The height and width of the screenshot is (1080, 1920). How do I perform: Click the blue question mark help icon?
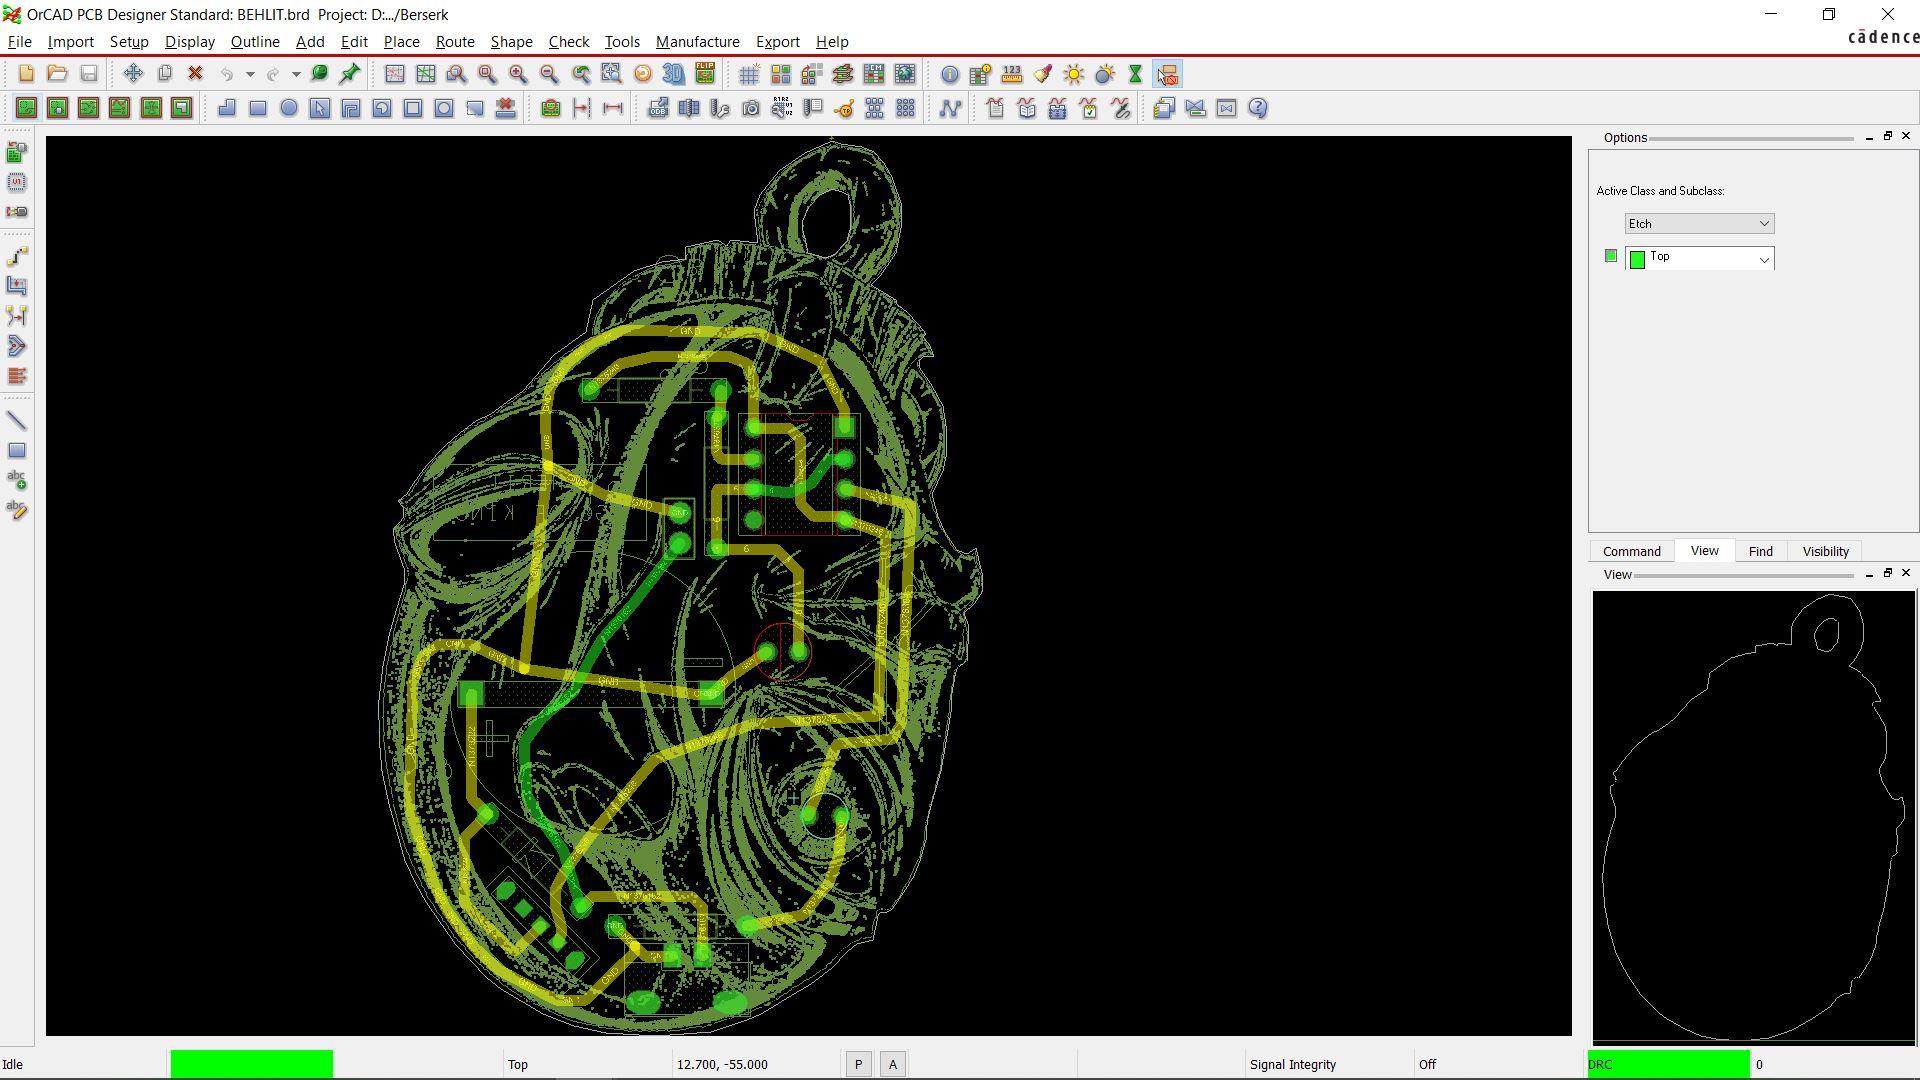point(1258,108)
